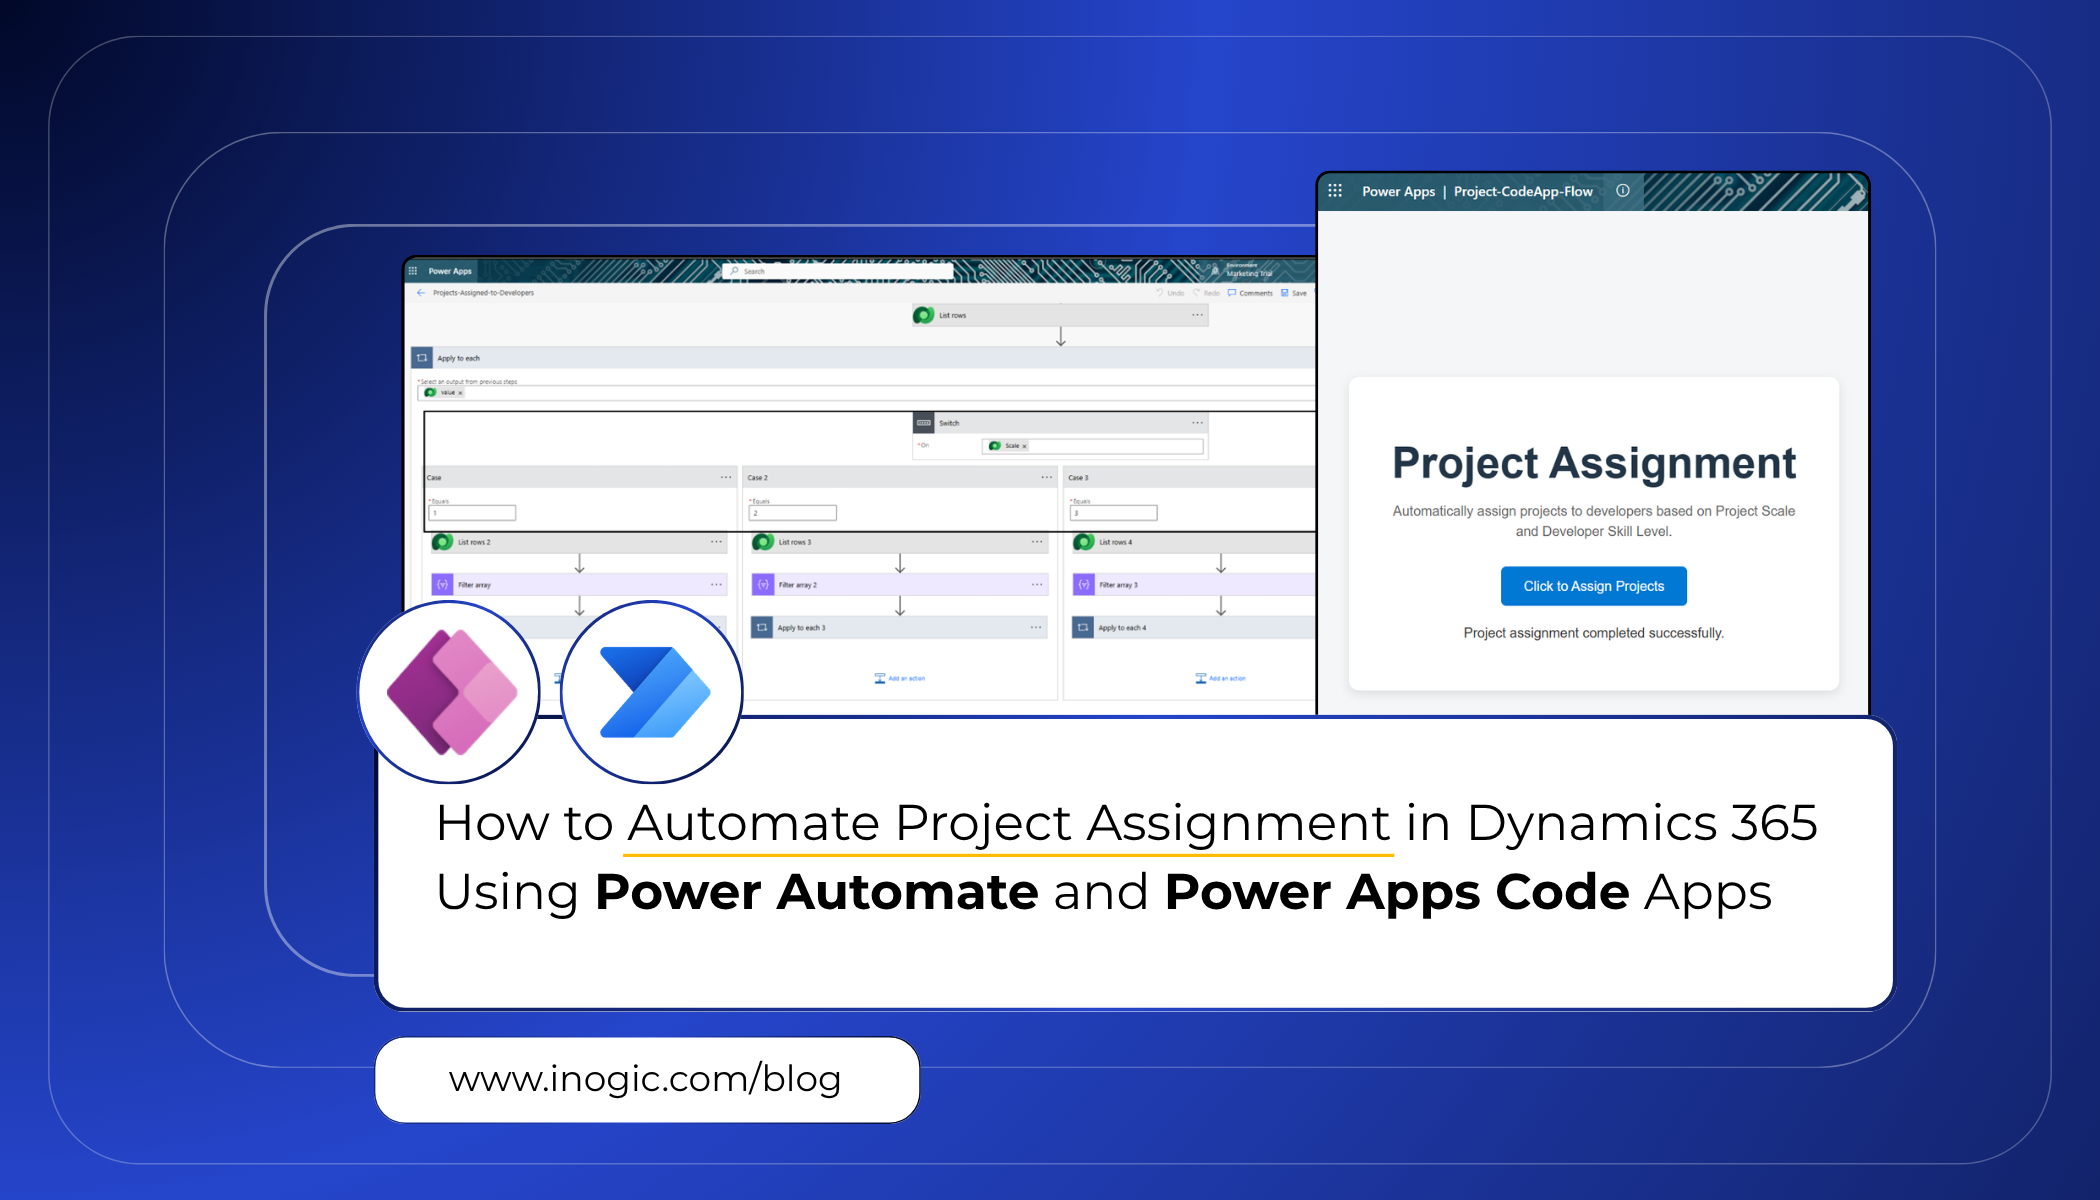Viewport: 2100px width, 1200px height.
Task: Click the Project-CodeApp-Flow app title
Action: (x=1523, y=191)
